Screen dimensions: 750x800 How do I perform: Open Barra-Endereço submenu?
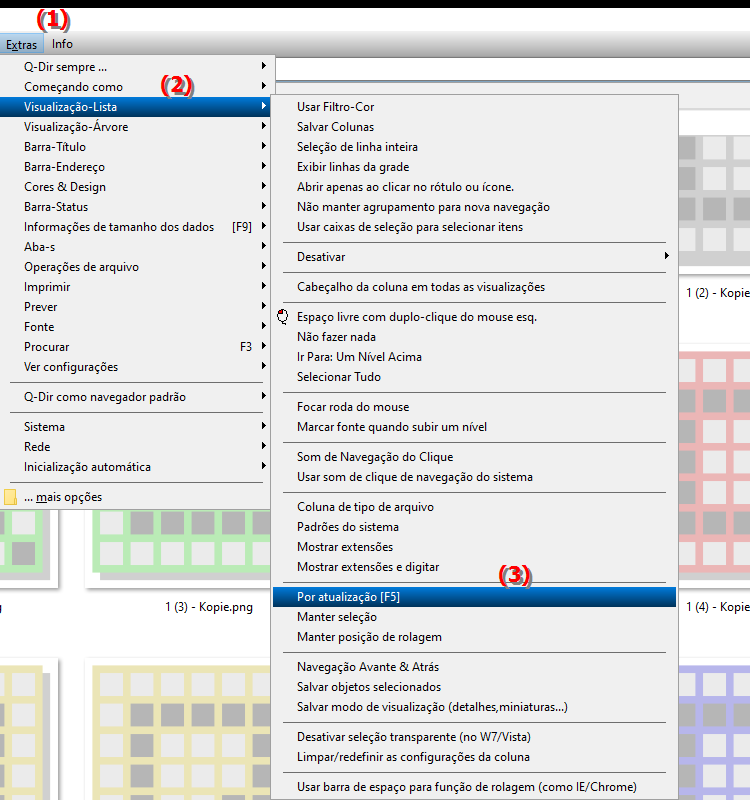pyautogui.click(x=135, y=167)
